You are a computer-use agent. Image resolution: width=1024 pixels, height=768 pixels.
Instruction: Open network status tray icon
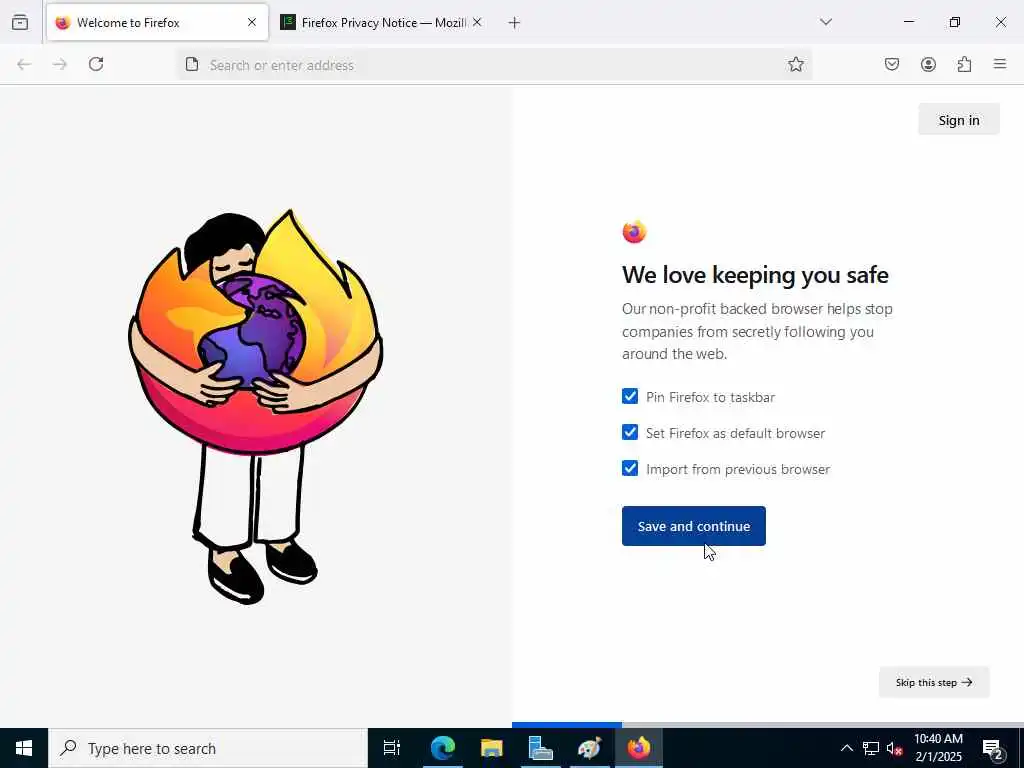pyautogui.click(x=871, y=748)
